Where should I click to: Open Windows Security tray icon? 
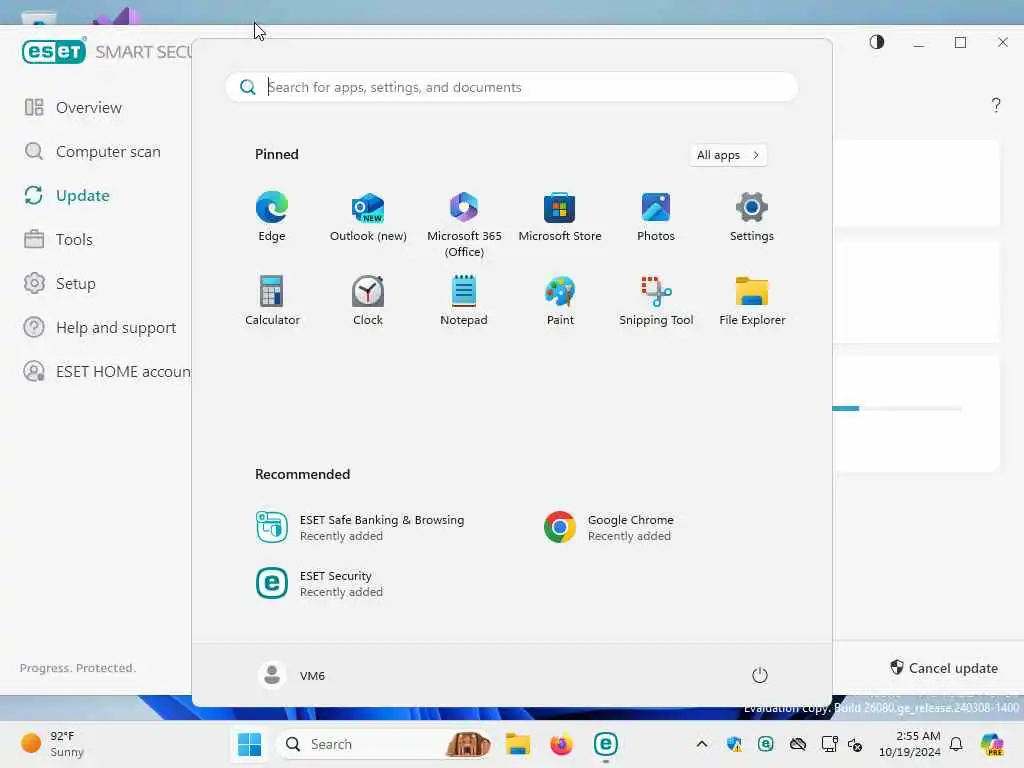pos(734,744)
